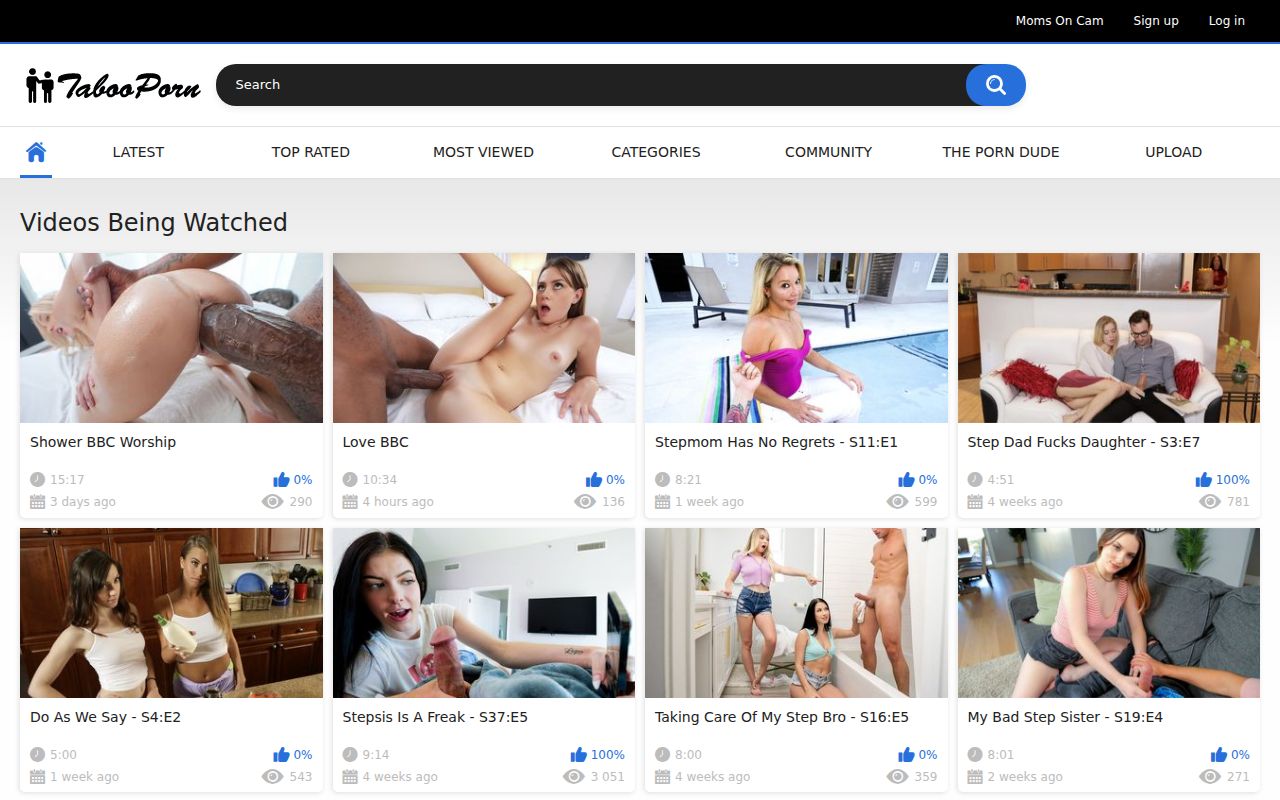Click the home icon in the navigation bar
The height and width of the screenshot is (800, 1280).
36,151
